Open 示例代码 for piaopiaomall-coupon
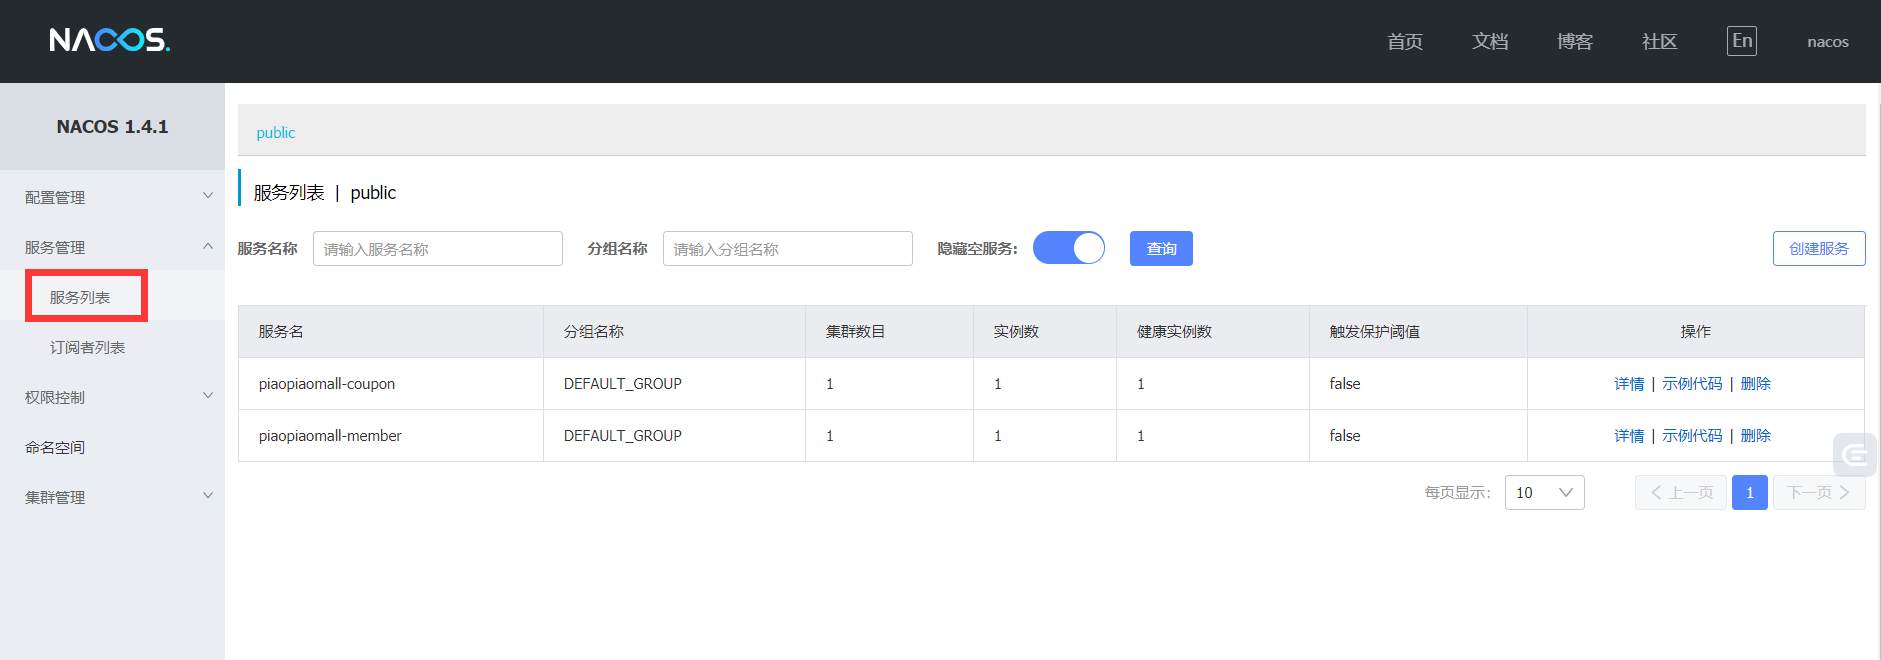The width and height of the screenshot is (1881, 660). (x=1692, y=384)
